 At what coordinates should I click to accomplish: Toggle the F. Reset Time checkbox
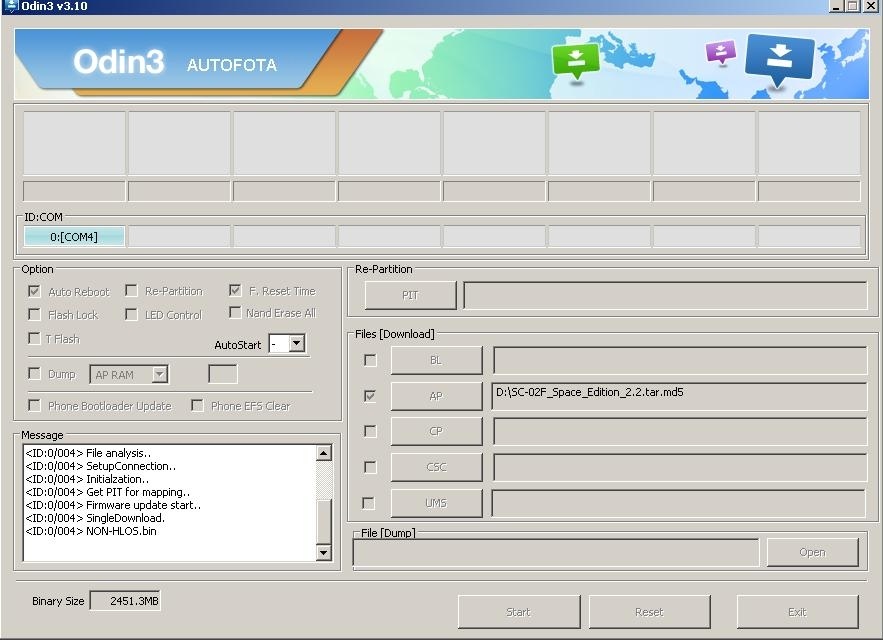pyautogui.click(x=235, y=291)
